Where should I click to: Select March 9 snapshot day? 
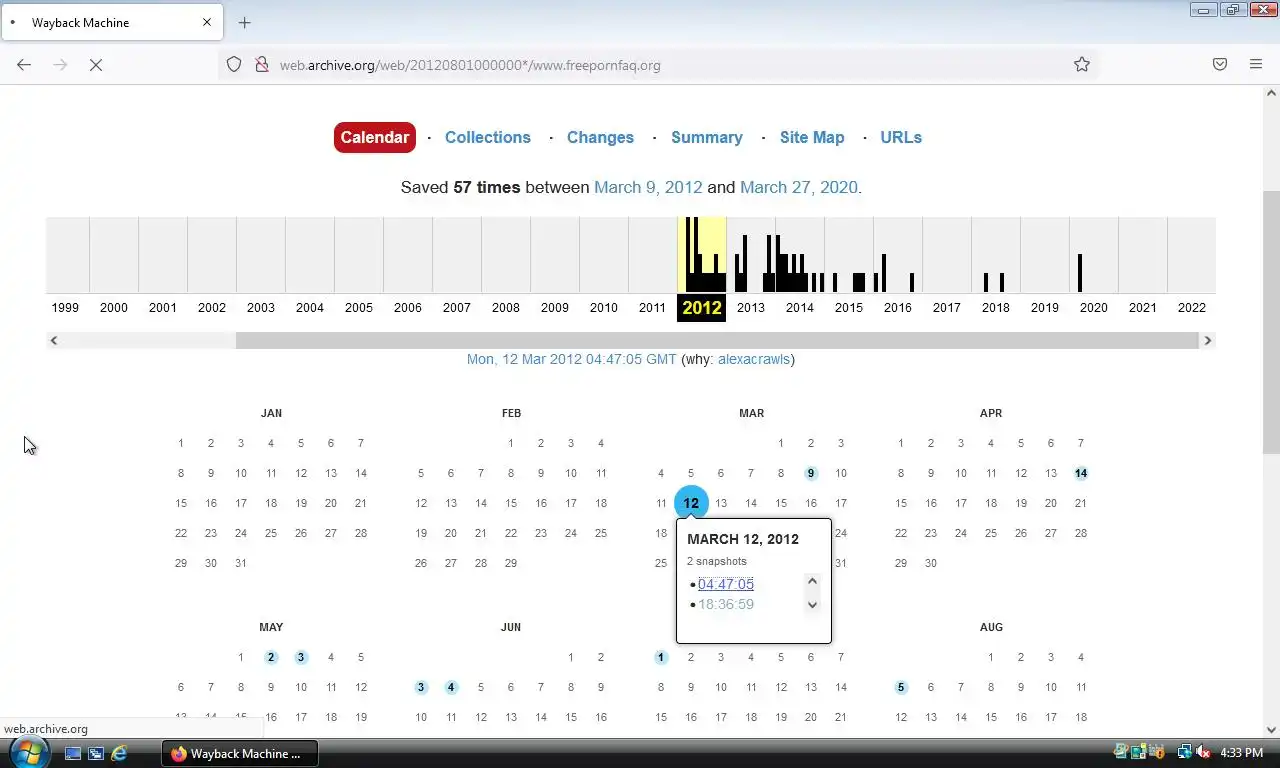tap(811, 473)
